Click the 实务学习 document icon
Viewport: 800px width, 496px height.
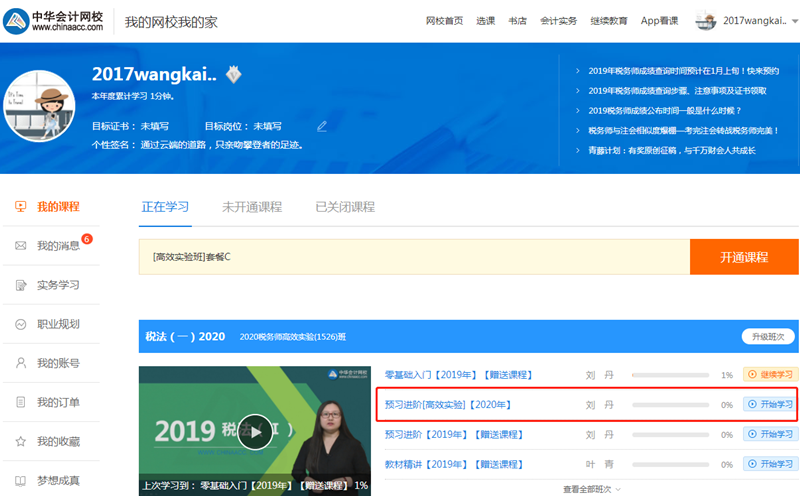tap(20, 285)
